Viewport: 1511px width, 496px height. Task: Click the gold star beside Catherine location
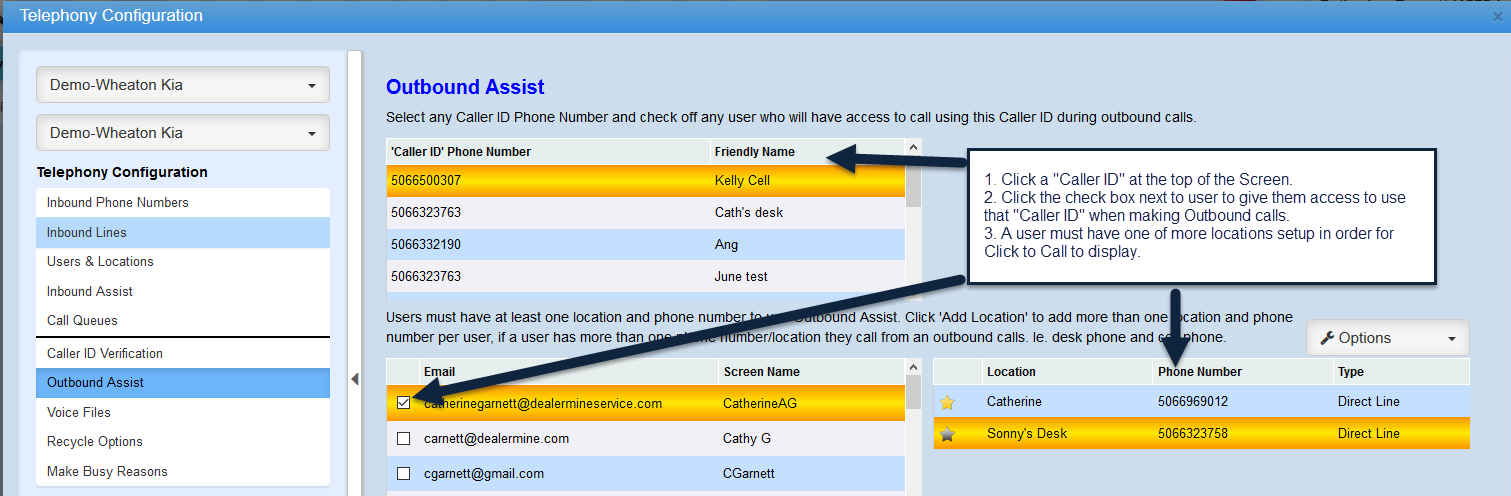tap(947, 402)
